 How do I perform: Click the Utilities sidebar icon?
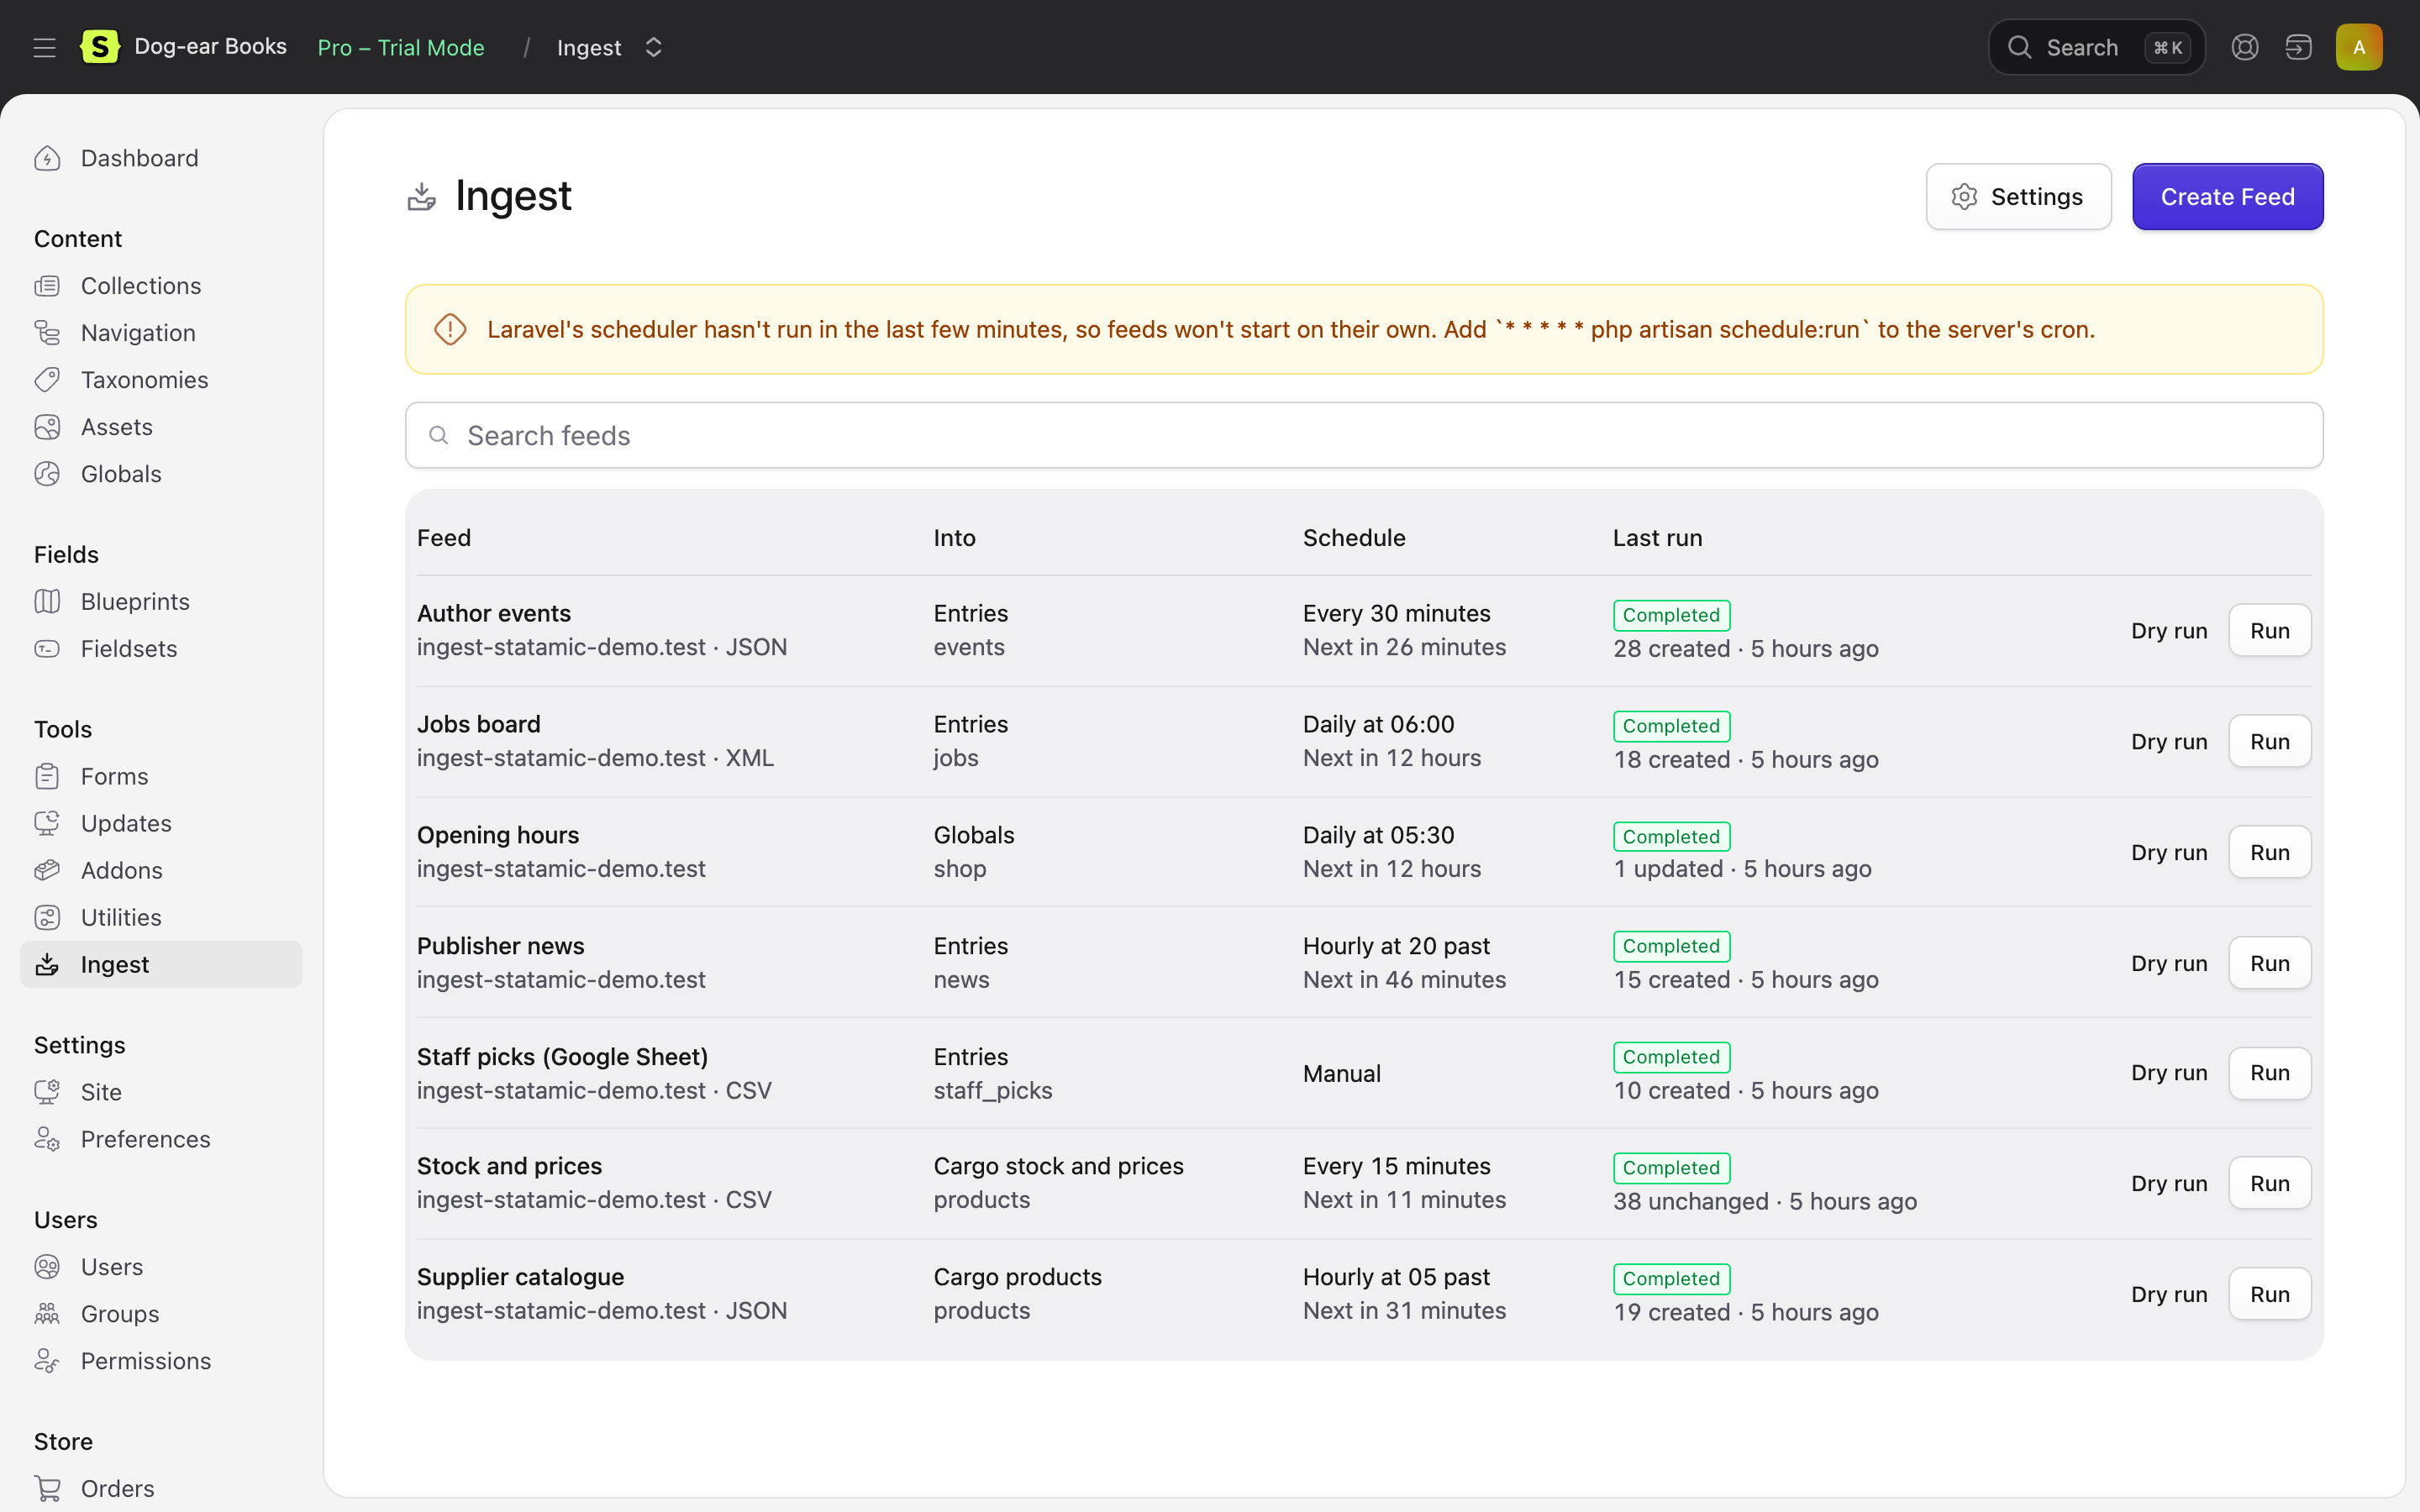point(47,917)
